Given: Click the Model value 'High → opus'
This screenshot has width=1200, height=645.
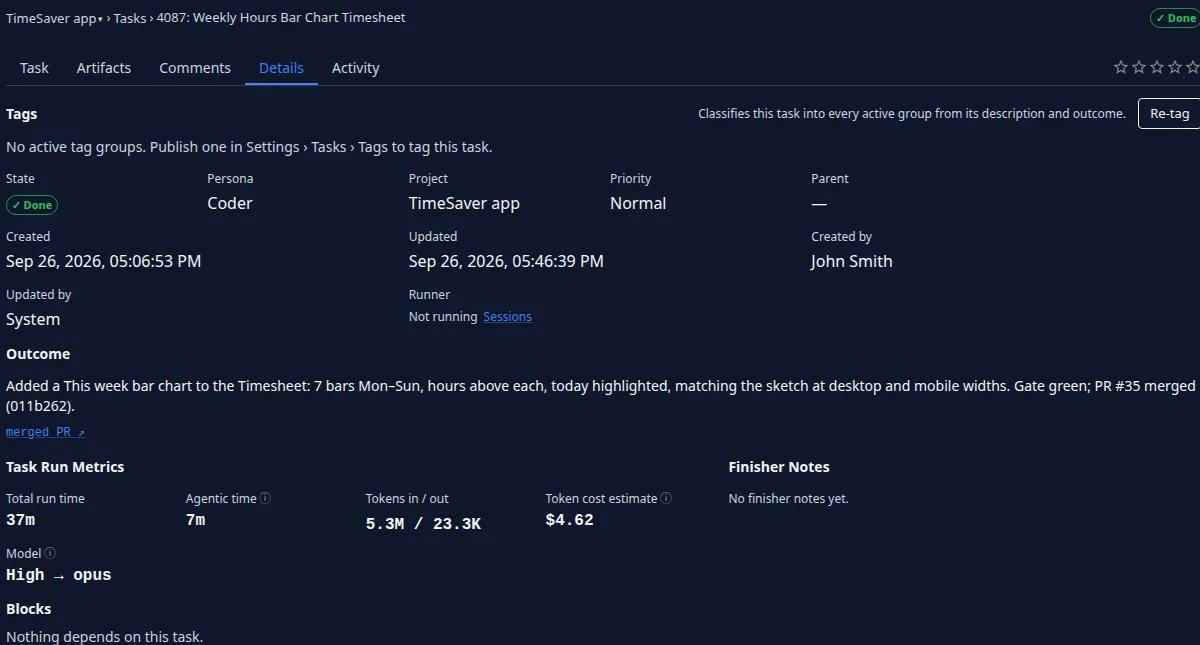Looking at the screenshot, I should (59, 575).
